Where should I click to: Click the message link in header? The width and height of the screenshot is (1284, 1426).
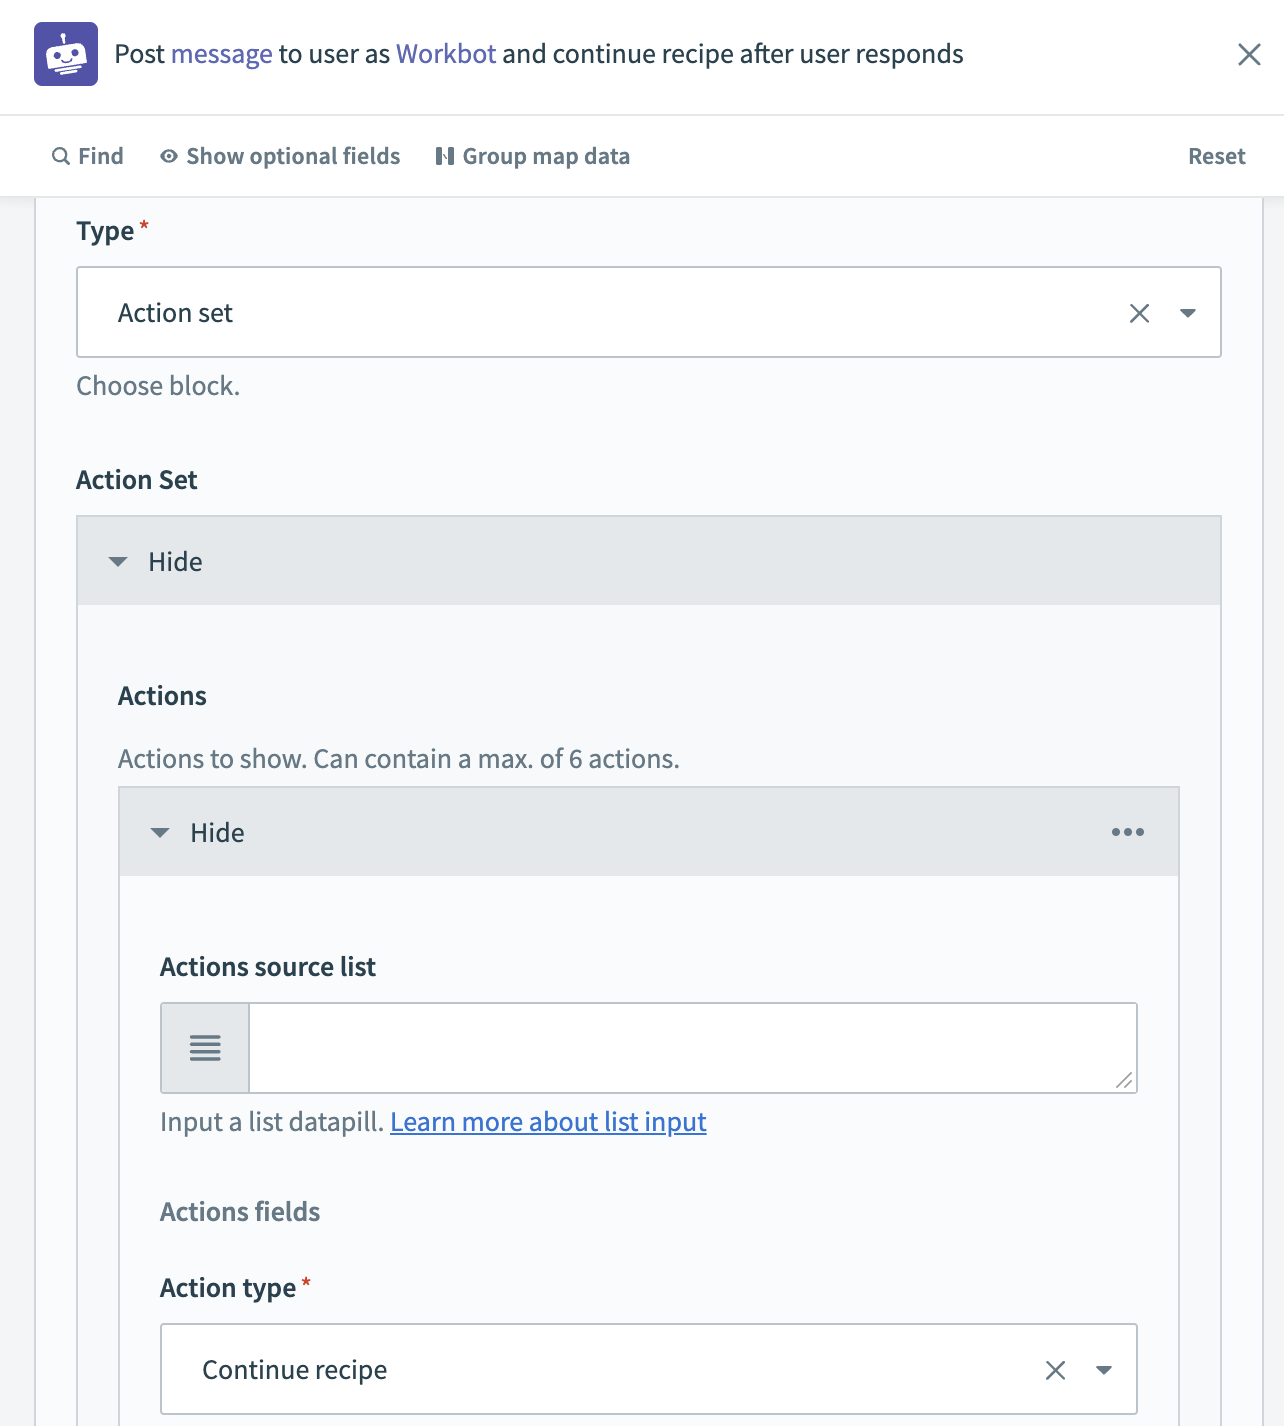pyautogui.click(x=221, y=54)
